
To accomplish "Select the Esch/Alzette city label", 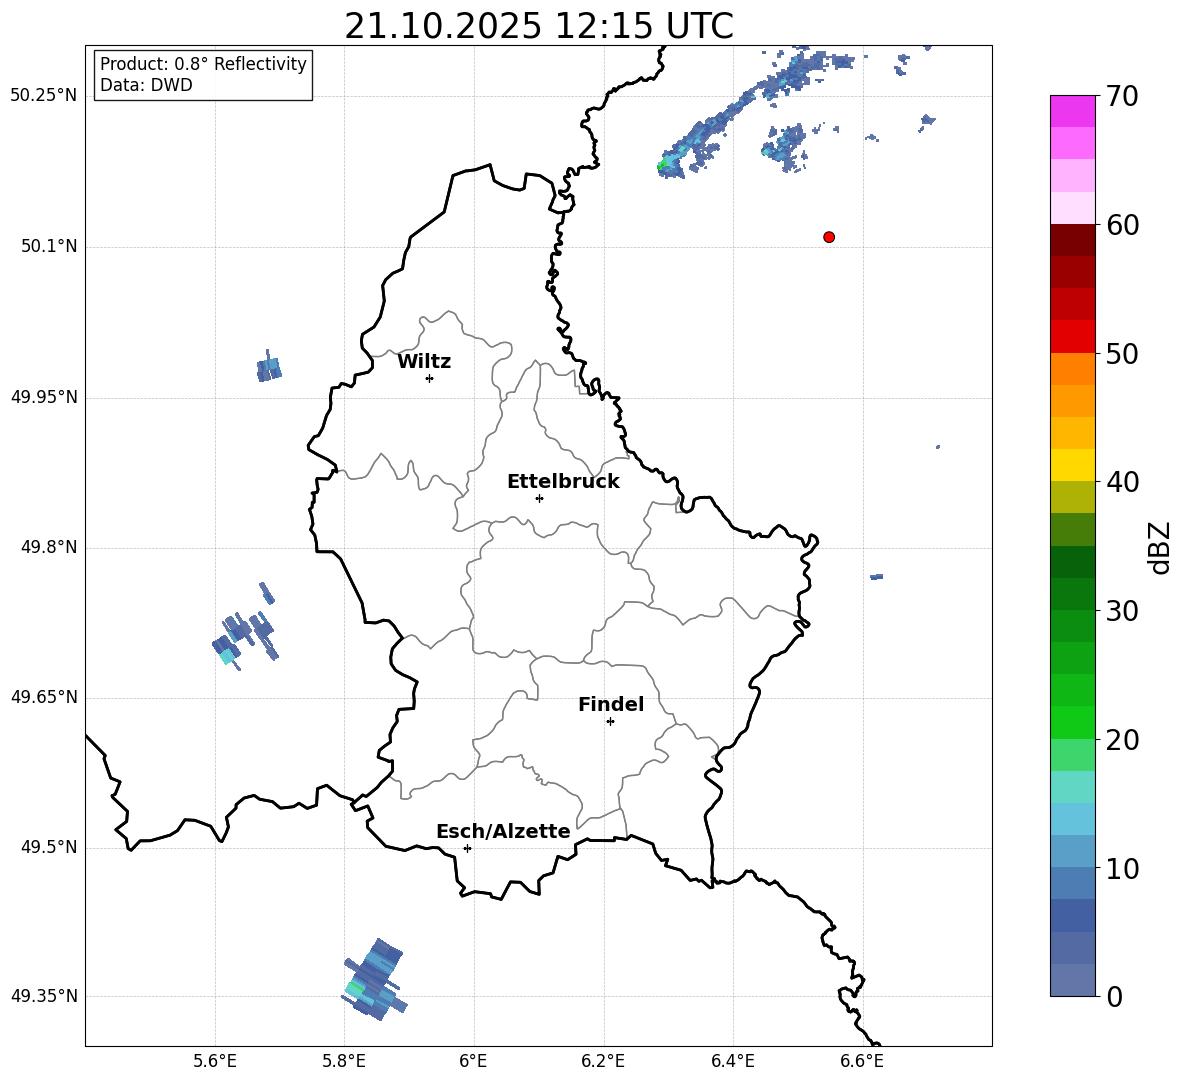I will [x=503, y=831].
